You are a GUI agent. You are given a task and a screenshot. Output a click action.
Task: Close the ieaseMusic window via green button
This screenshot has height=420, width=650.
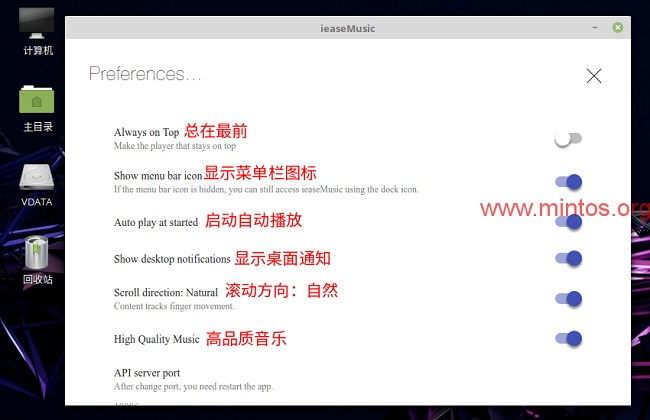click(618, 27)
